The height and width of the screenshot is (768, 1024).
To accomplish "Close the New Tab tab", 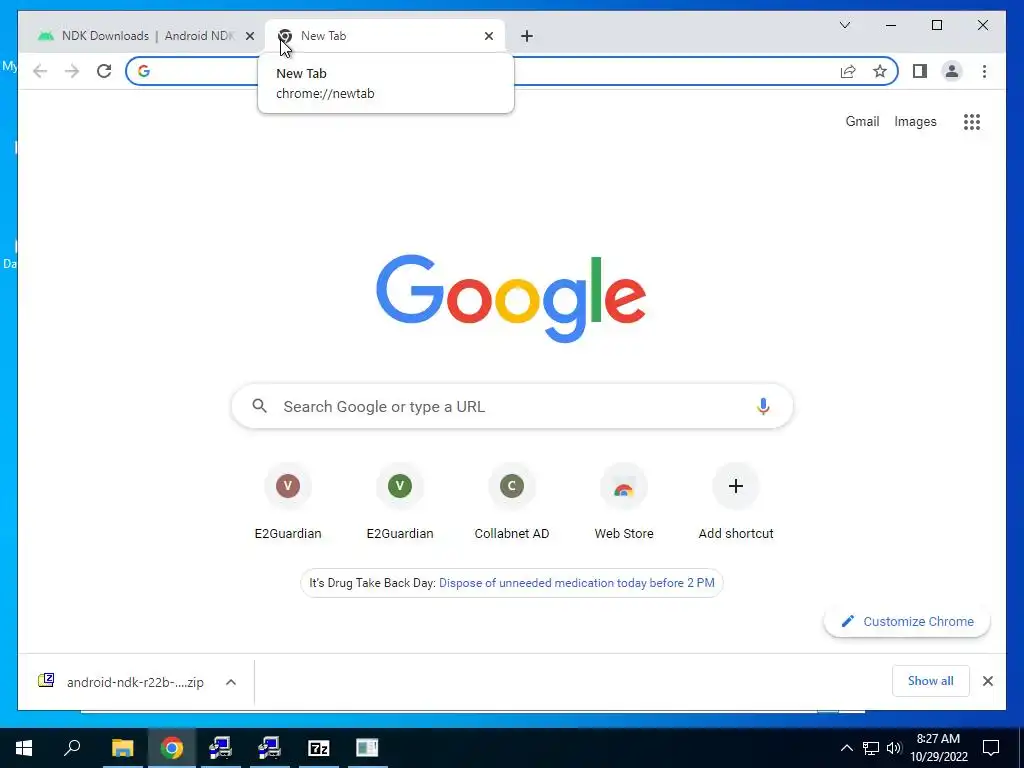I will tap(488, 36).
